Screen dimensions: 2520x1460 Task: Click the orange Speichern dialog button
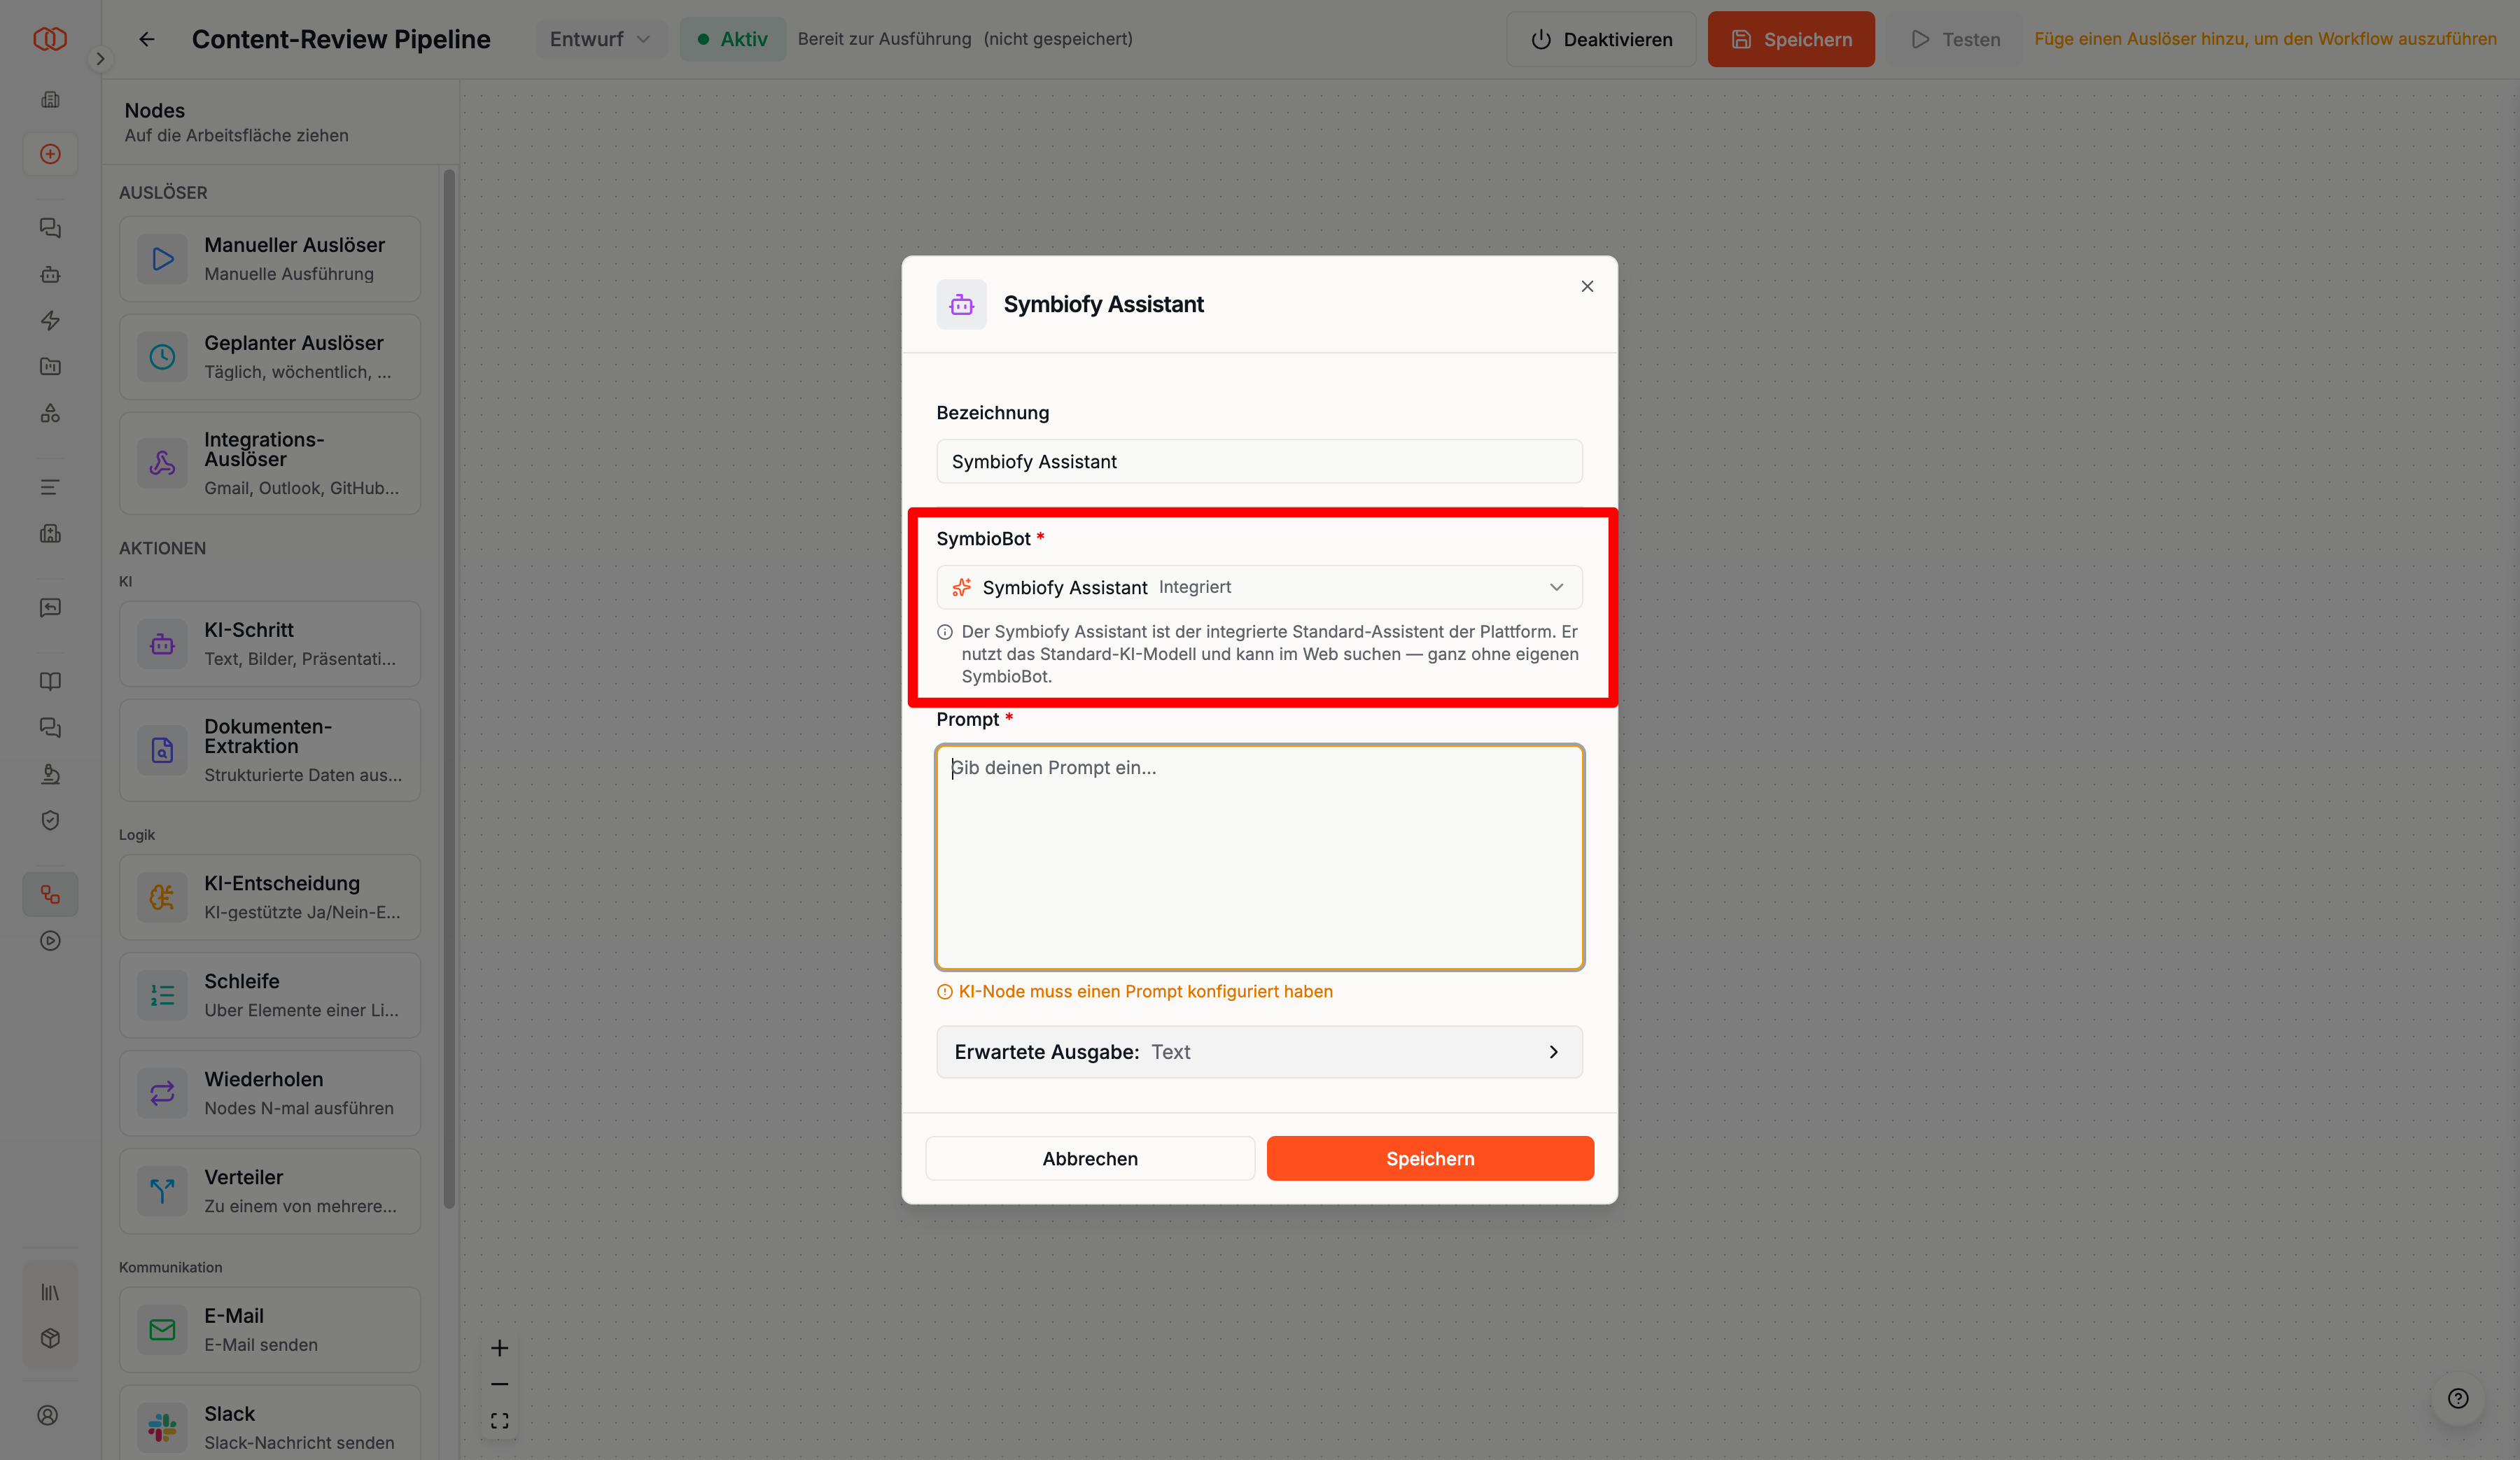coord(1430,1158)
